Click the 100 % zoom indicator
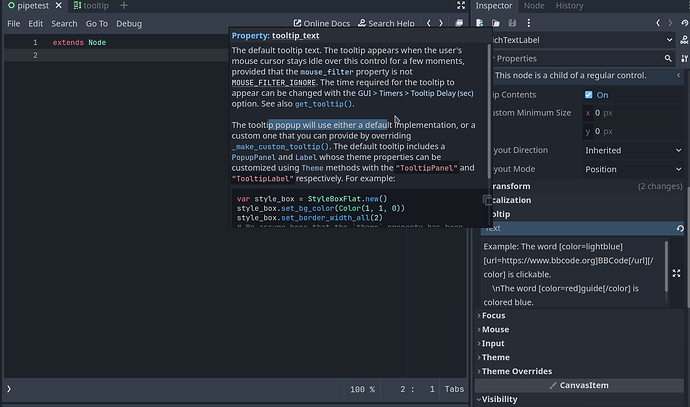The height and width of the screenshot is (407, 690). pos(362,389)
